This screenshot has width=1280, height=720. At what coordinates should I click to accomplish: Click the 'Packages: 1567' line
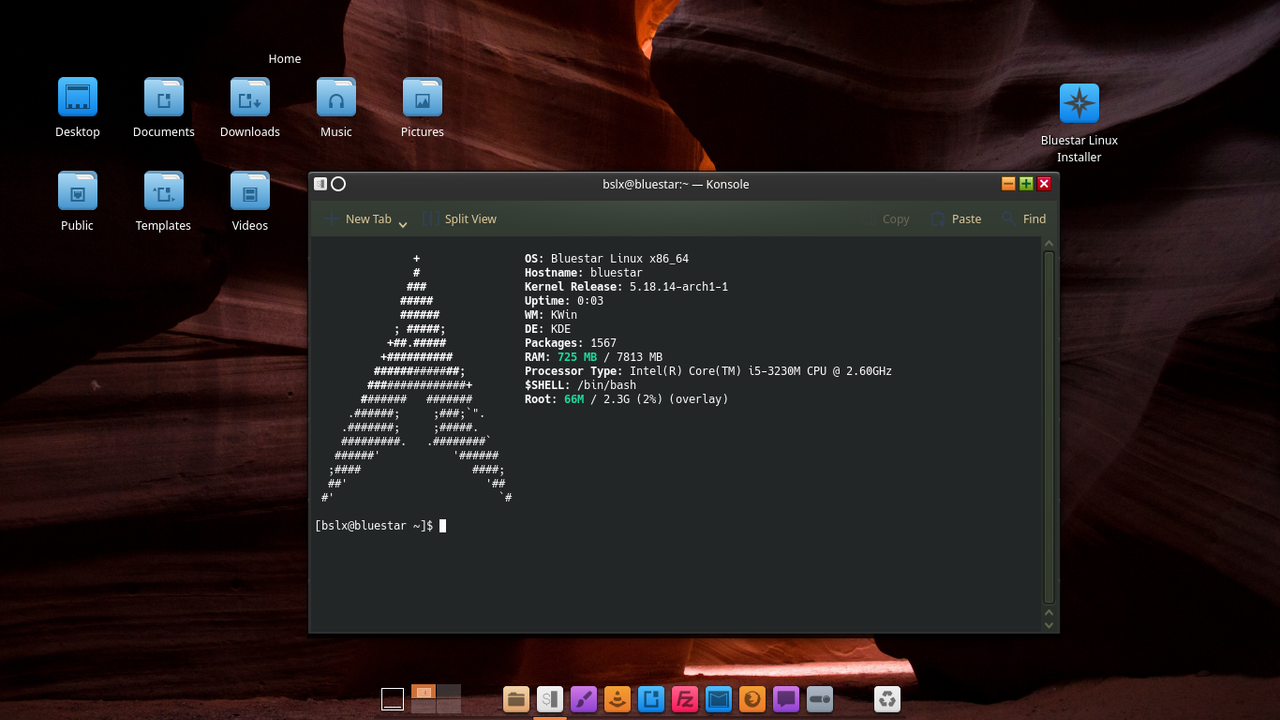click(x=571, y=343)
